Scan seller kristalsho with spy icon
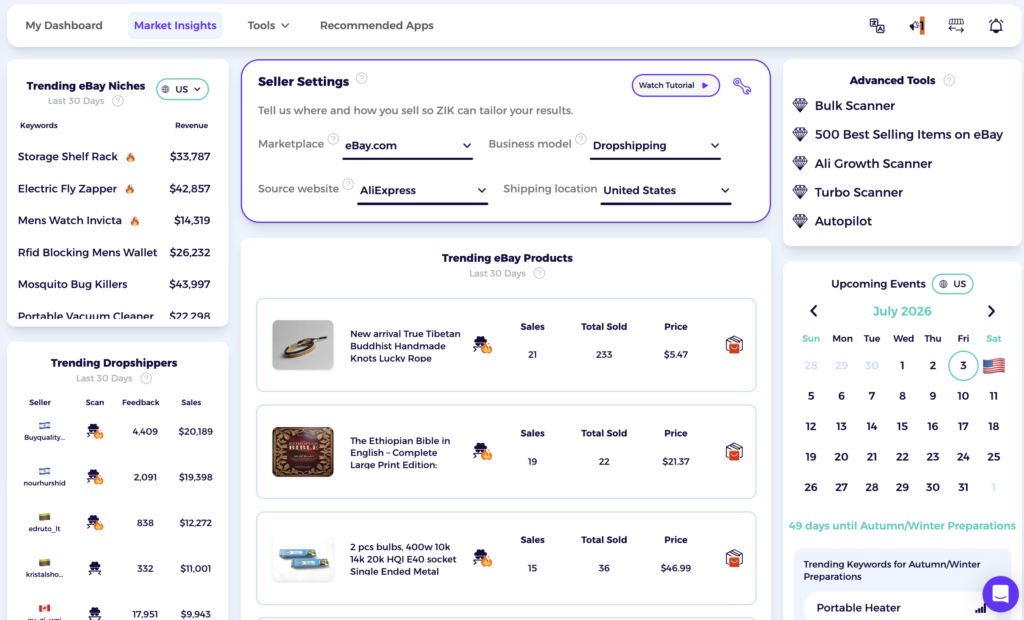This screenshot has width=1024, height=620. pyautogui.click(x=95, y=568)
